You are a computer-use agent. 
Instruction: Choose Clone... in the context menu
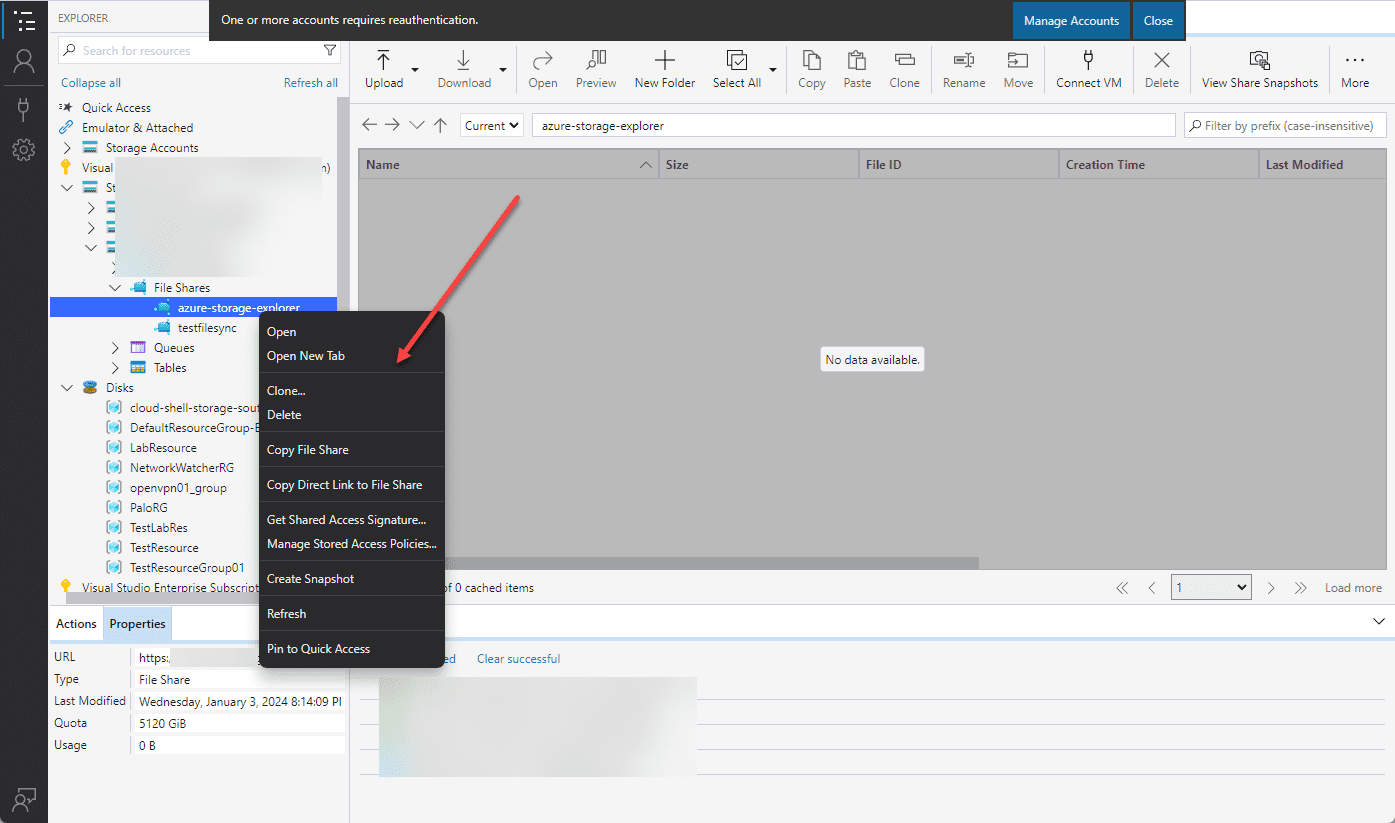[x=351, y=391]
